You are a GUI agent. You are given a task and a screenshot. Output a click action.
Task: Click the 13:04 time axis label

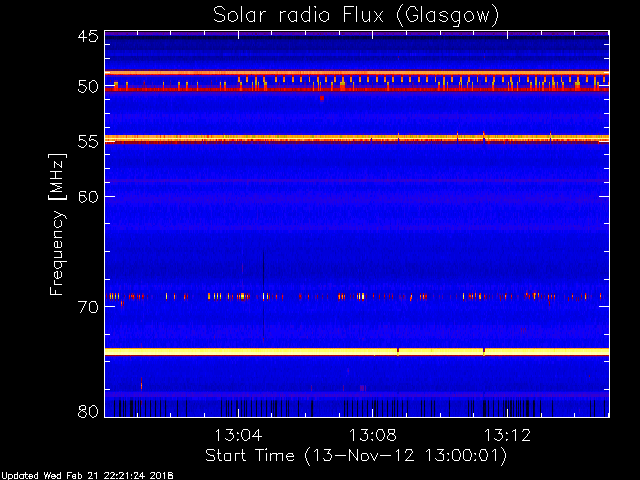[238, 435]
